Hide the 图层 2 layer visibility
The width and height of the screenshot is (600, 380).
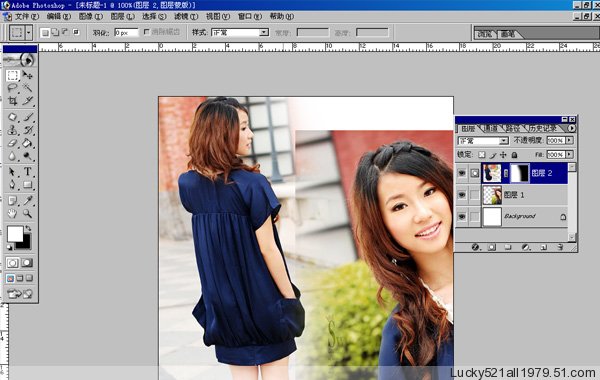462,173
